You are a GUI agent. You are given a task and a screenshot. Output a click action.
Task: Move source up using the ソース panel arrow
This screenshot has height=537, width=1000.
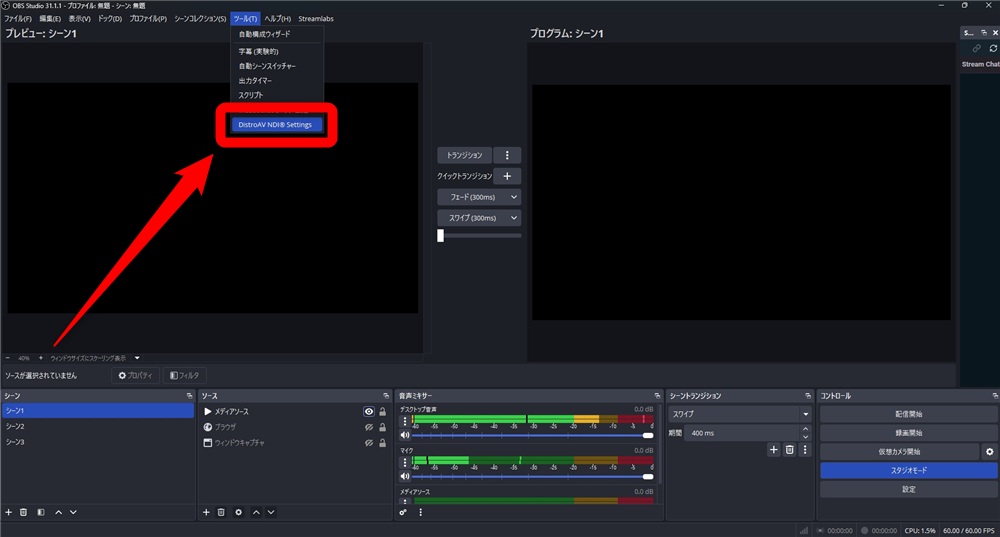tap(256, 512)
